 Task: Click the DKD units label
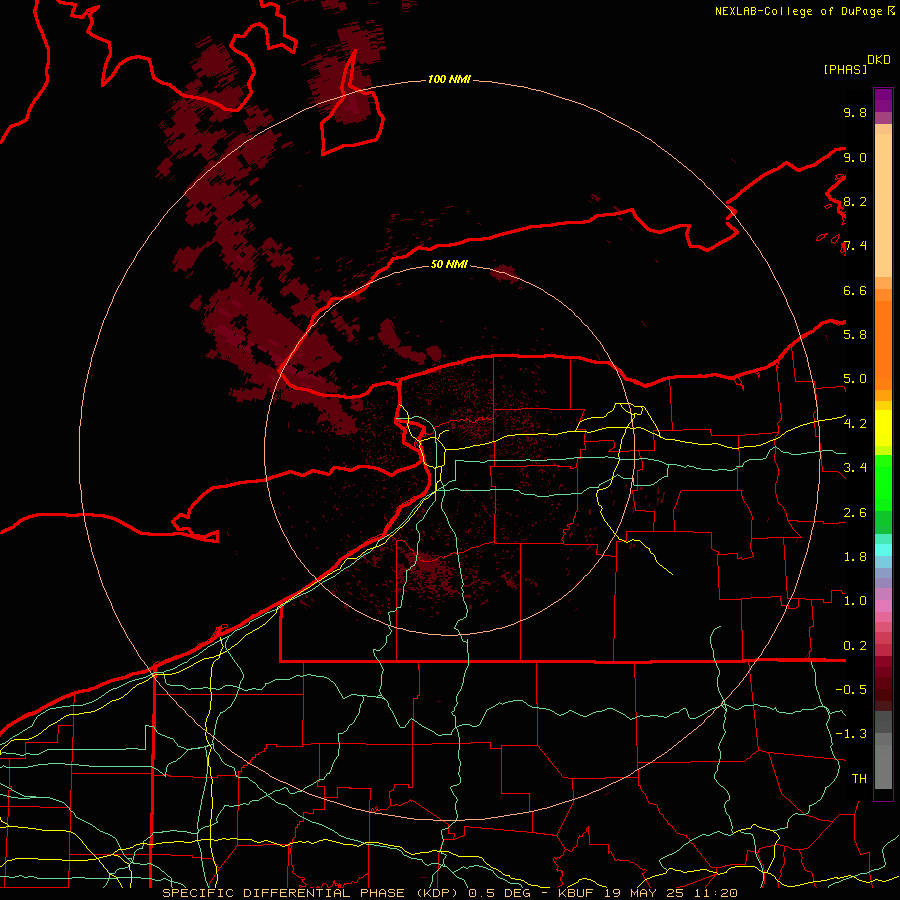(879, 60)
